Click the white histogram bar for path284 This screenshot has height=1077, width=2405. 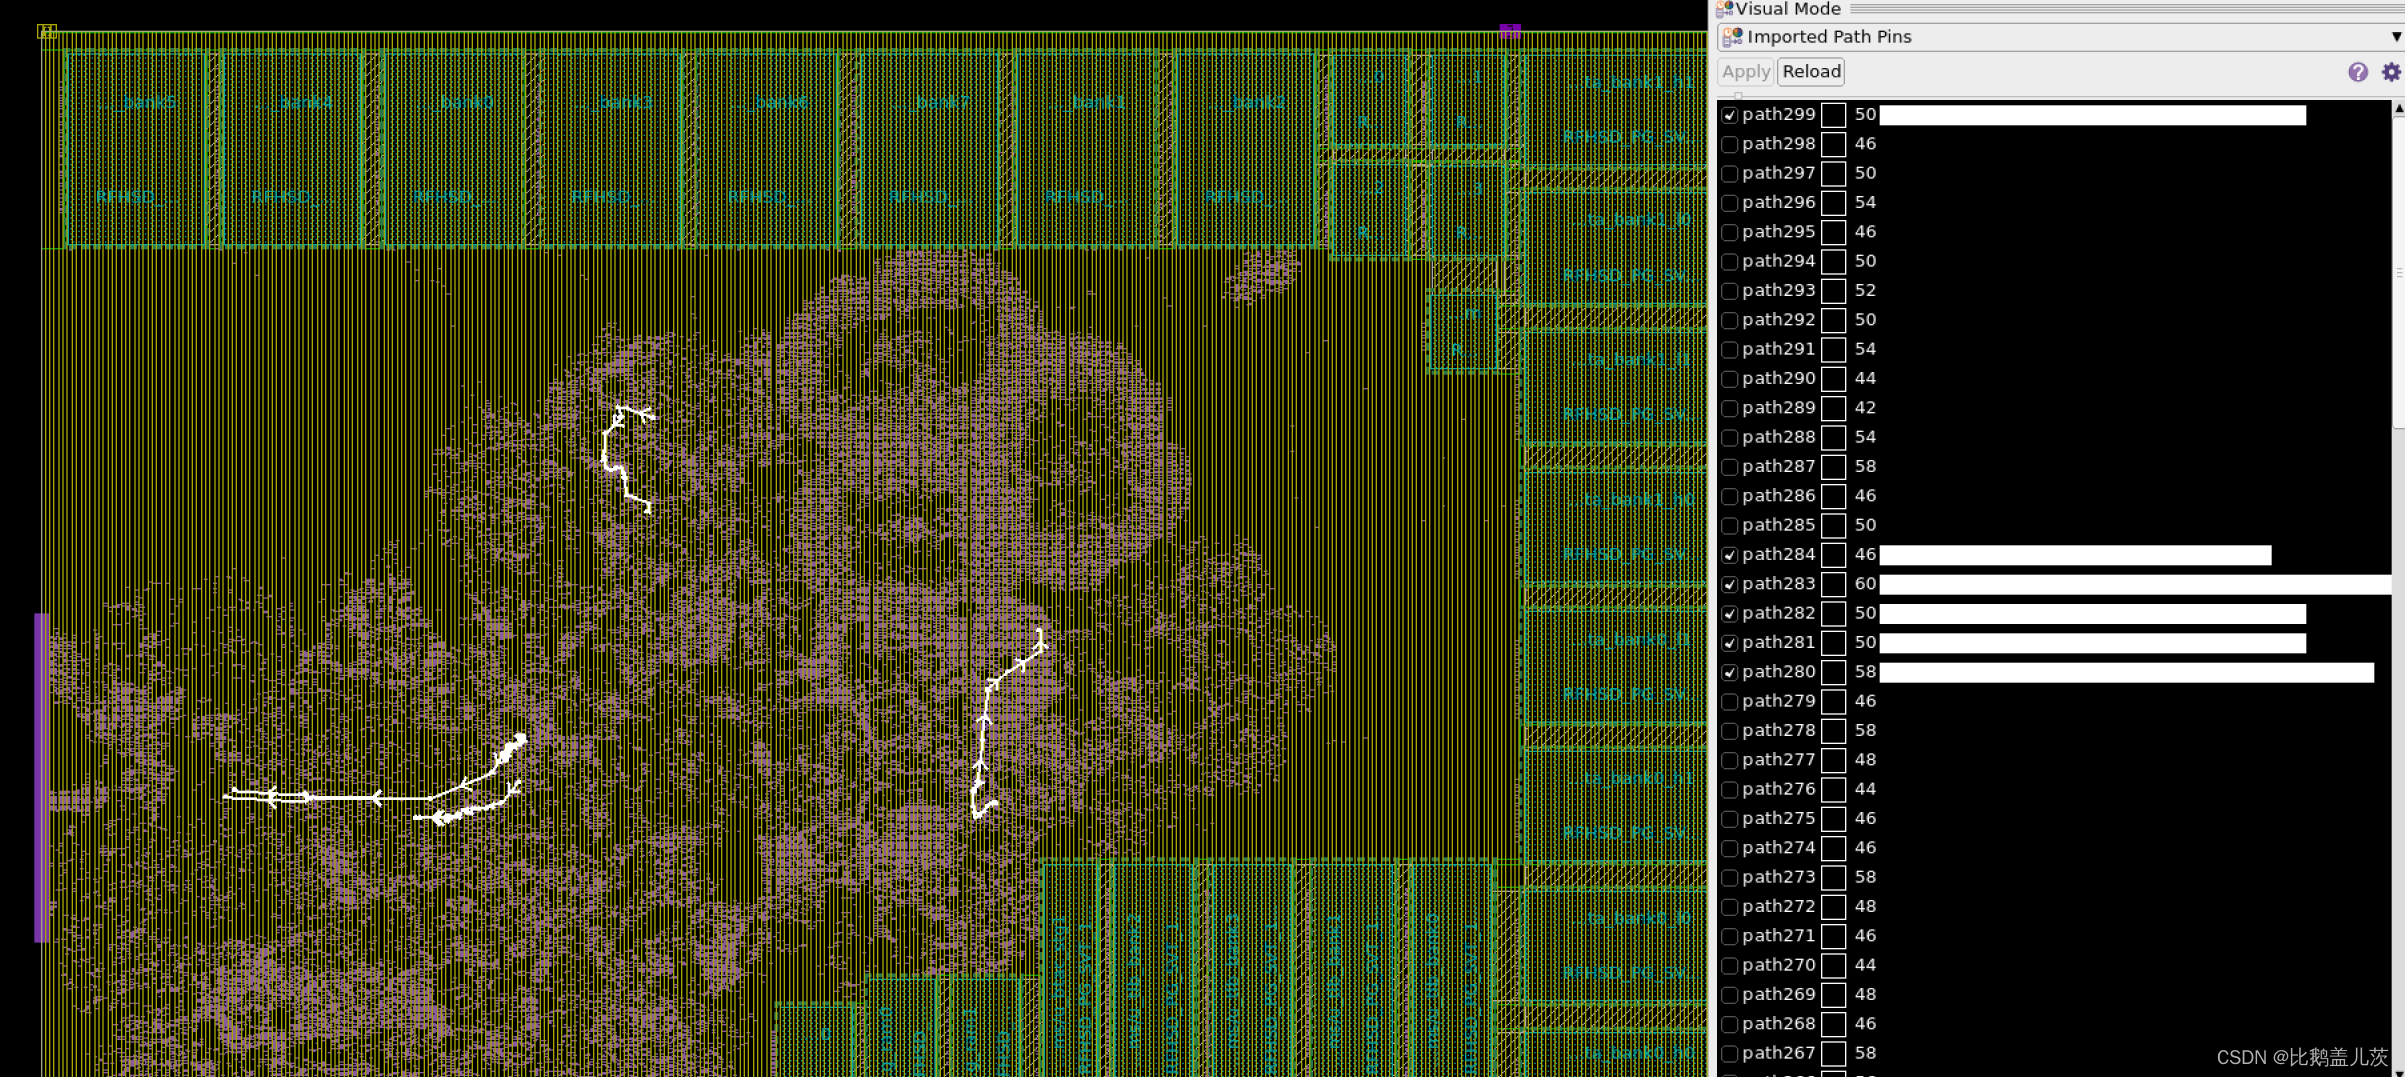[2075, 556]
